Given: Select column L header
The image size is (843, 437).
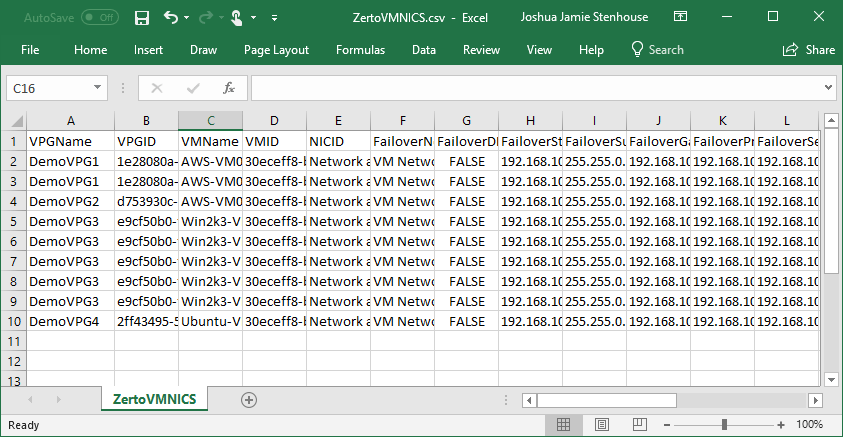Looking at the screenshot, I should pyautogui.click(x=787, y=121).
